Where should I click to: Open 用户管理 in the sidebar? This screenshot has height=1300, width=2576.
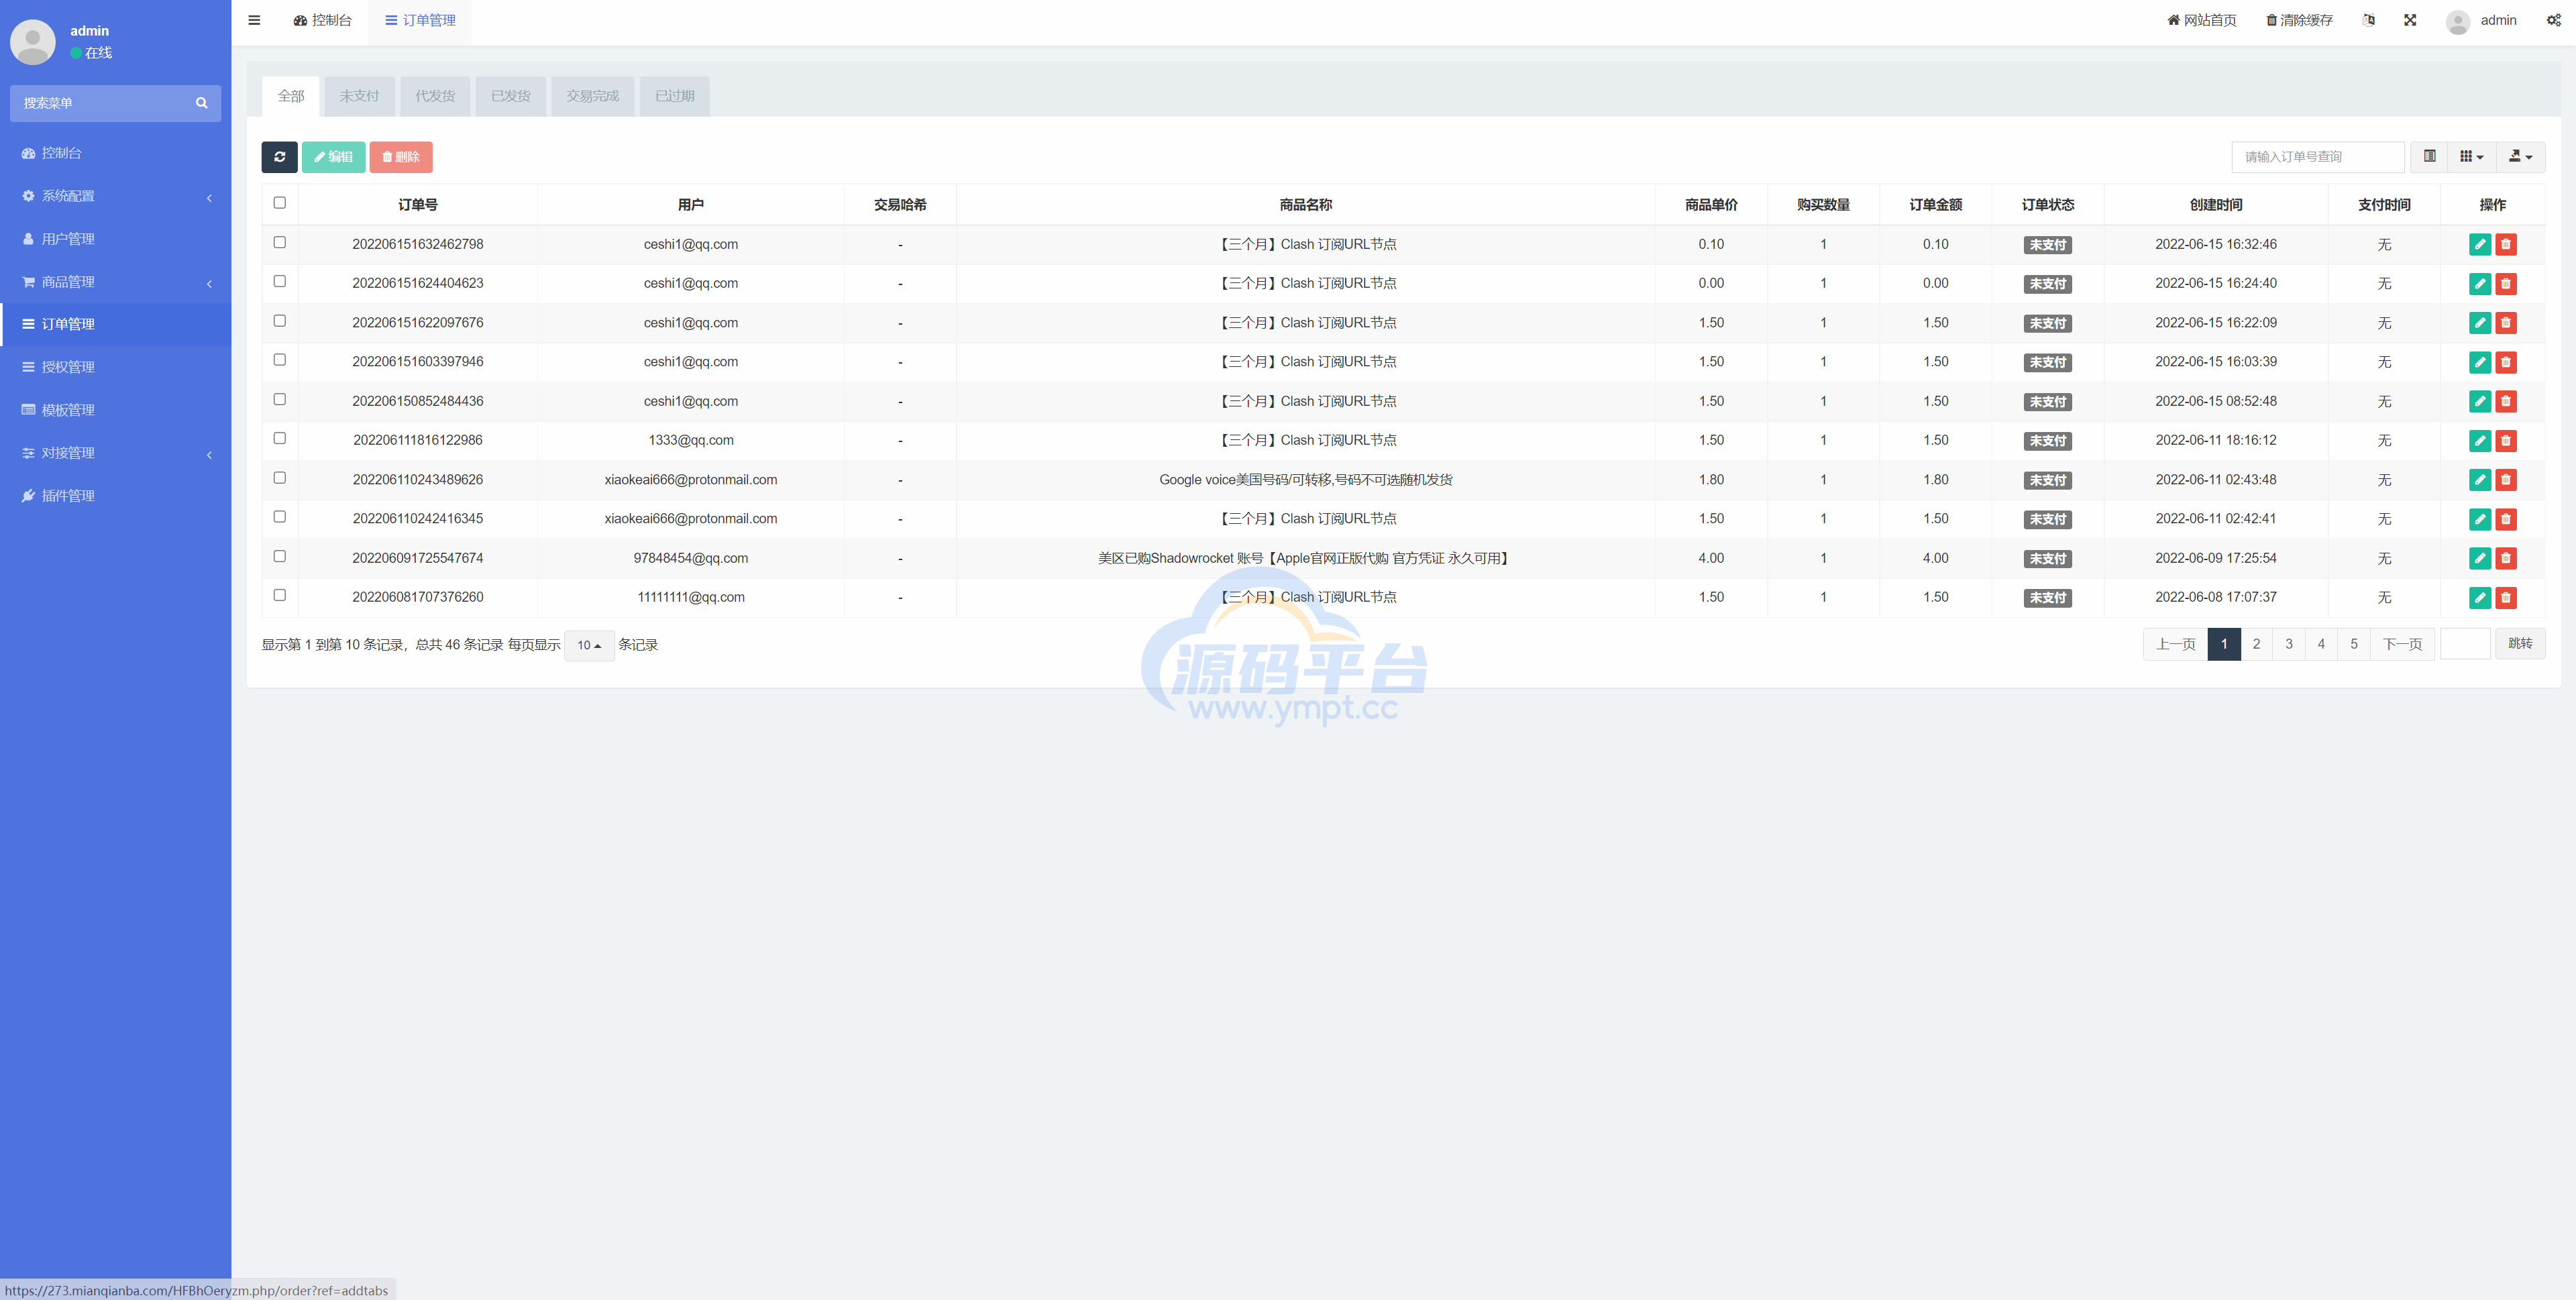point(115,239)
